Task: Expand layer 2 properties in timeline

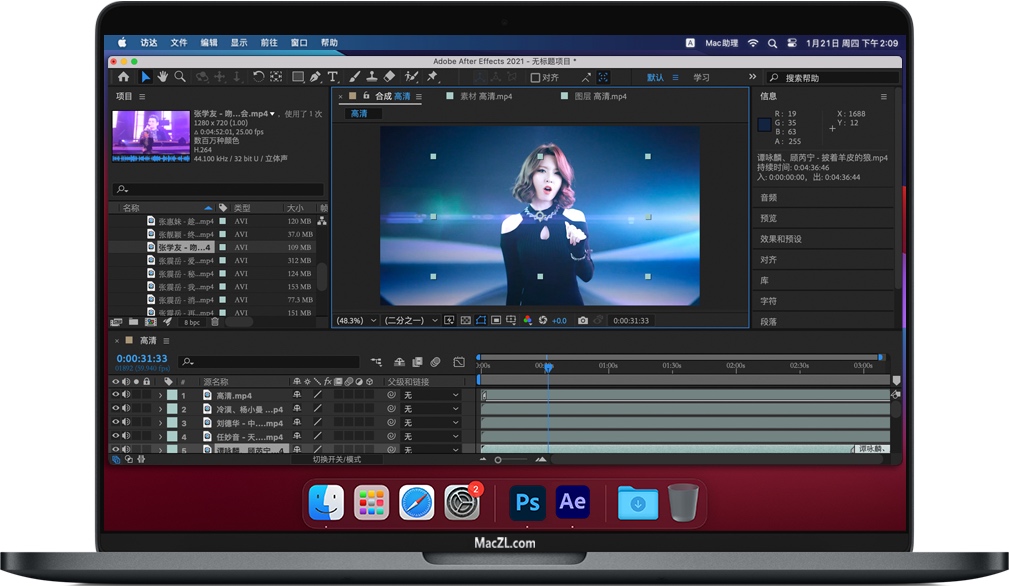Action: (160, 410)
